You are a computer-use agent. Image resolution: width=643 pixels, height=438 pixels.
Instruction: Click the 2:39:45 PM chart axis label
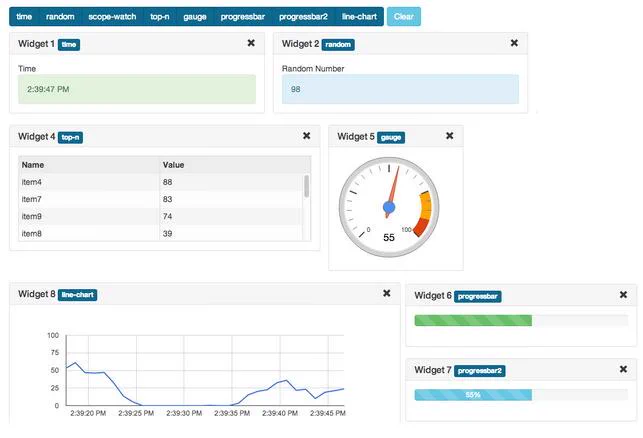(328, 413)
